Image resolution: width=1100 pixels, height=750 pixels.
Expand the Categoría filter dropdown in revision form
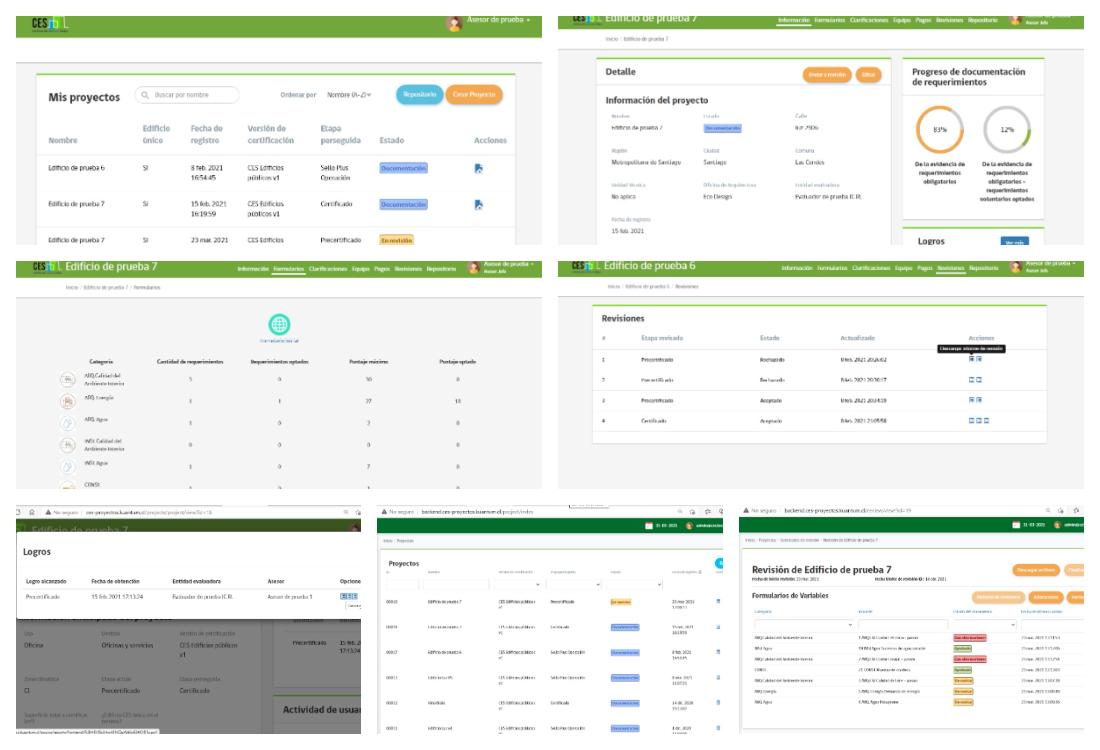pyautogui.click(x=849, y=624)
